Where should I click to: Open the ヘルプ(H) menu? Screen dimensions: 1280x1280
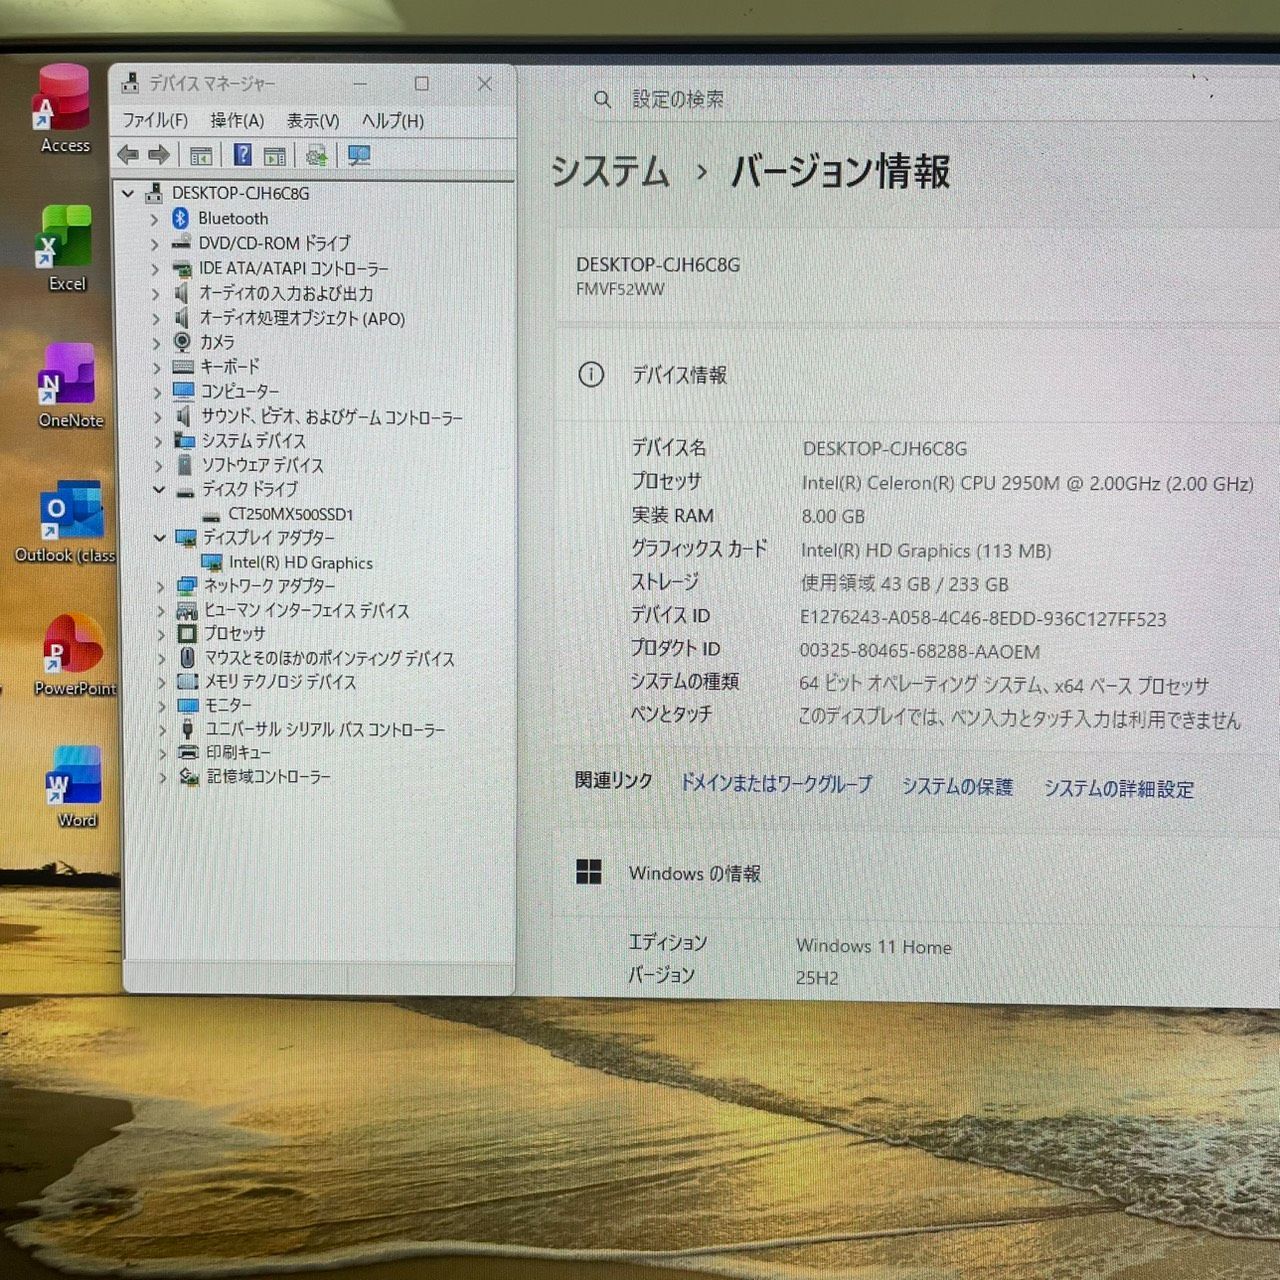[393, 120]
